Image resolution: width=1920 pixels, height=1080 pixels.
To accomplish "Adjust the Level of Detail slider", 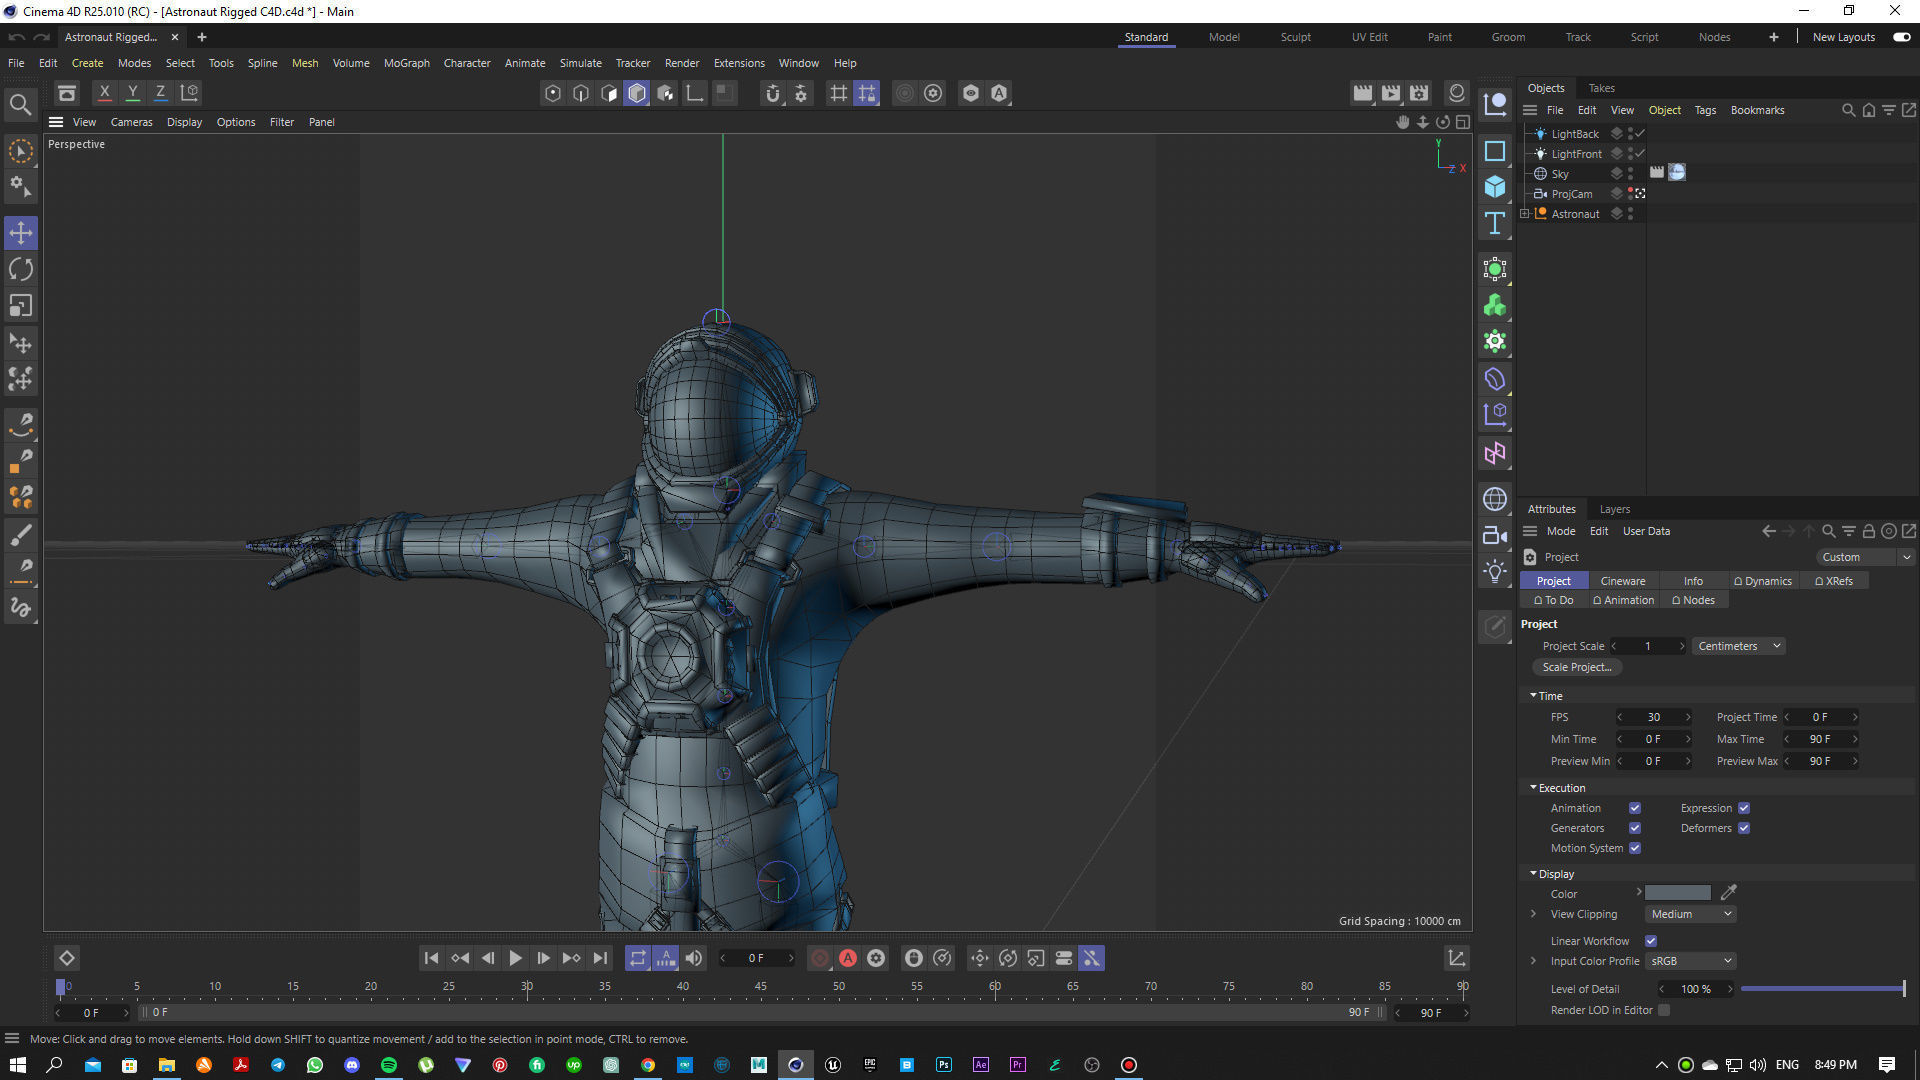I will (x=1822, y=989).
